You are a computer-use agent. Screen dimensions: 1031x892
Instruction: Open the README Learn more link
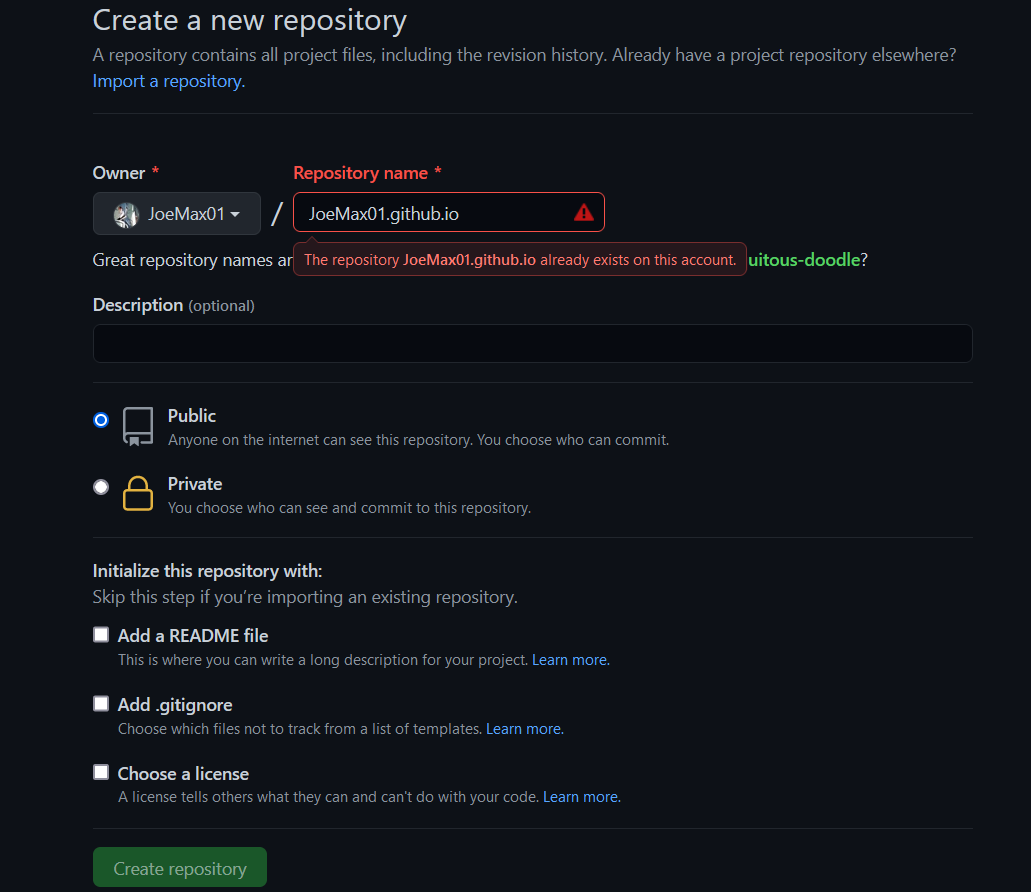(571, 659)
